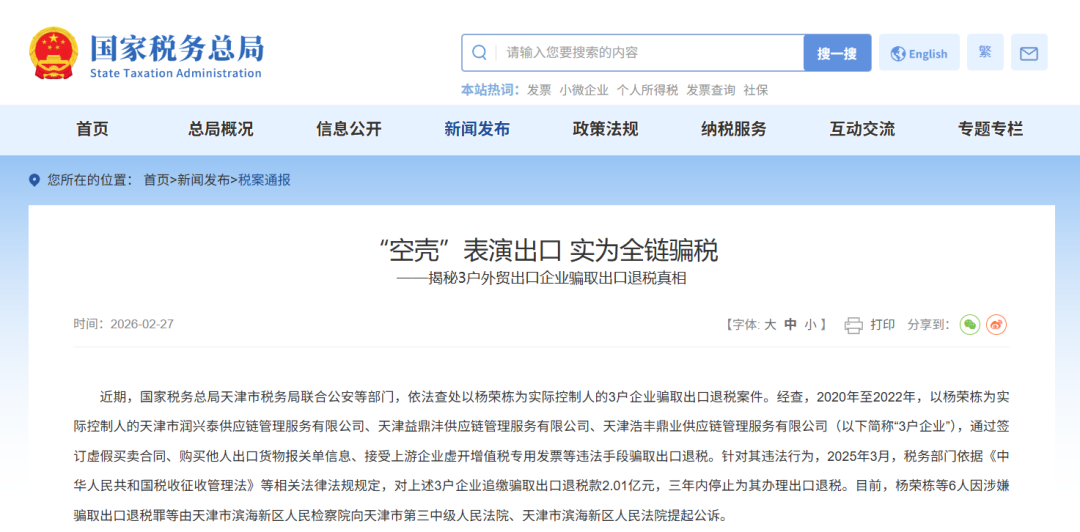This screenshot has width=1080, height=532.
Task: Open the email envelope icon
Action: click(1029, 53)
